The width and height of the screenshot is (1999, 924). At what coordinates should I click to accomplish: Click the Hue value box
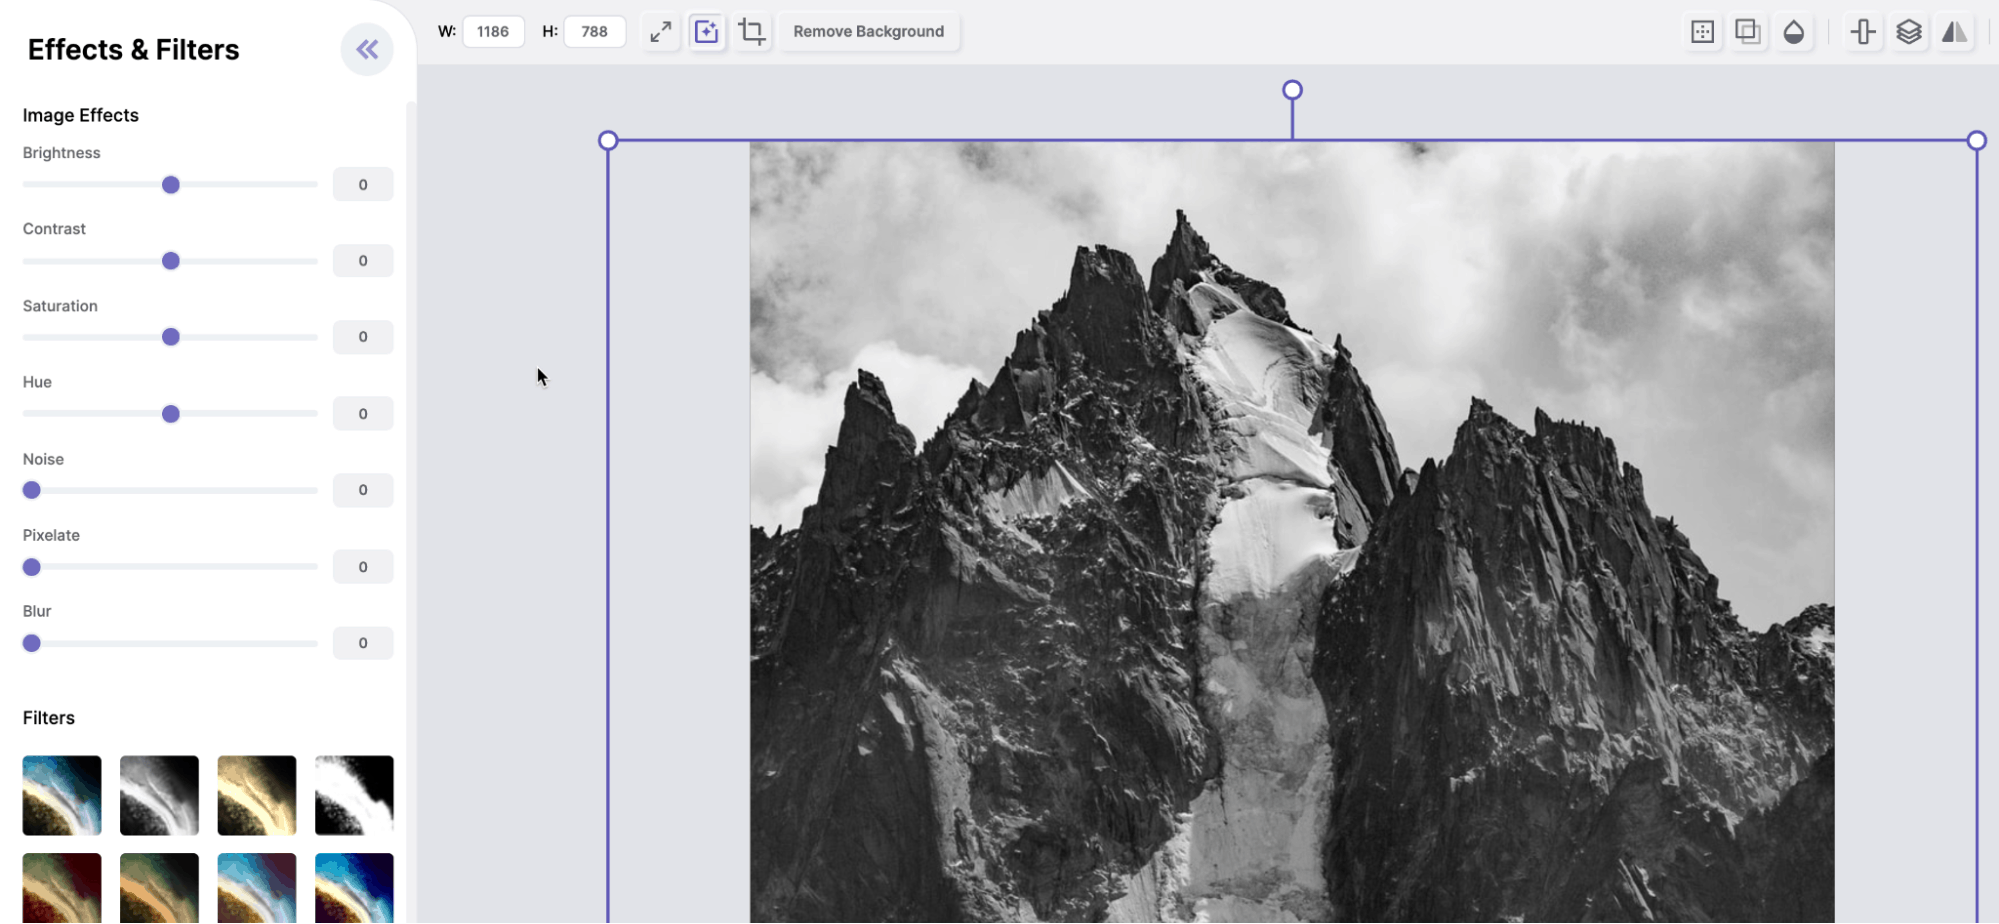[x=363, y=414]
